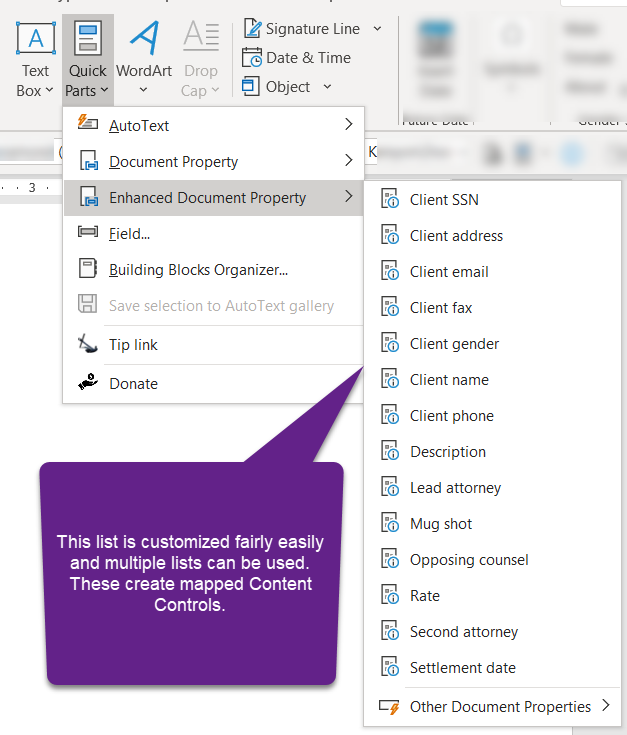Click the AutoText lightning icon
The image size is (627, 735).
click(88, 122)
